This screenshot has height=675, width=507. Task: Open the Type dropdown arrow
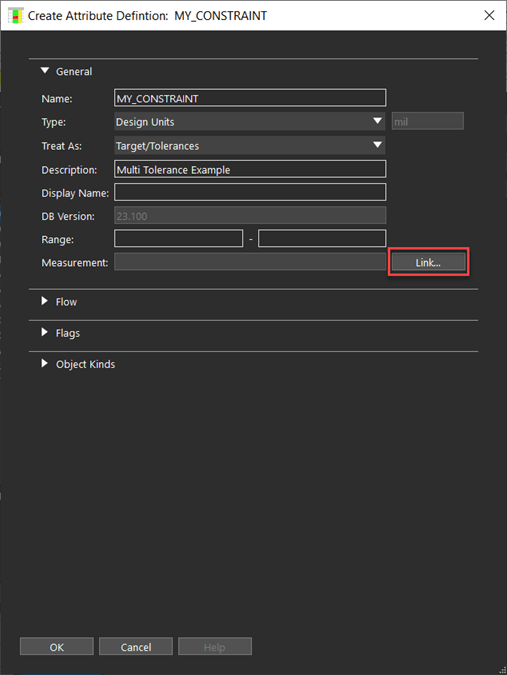pyautogui.click(x=377, y=121)
